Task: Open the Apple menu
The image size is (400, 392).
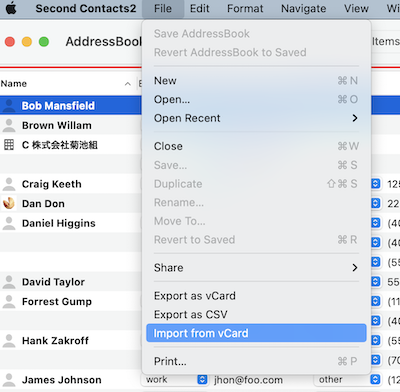Action: click(x=11, y=8)
